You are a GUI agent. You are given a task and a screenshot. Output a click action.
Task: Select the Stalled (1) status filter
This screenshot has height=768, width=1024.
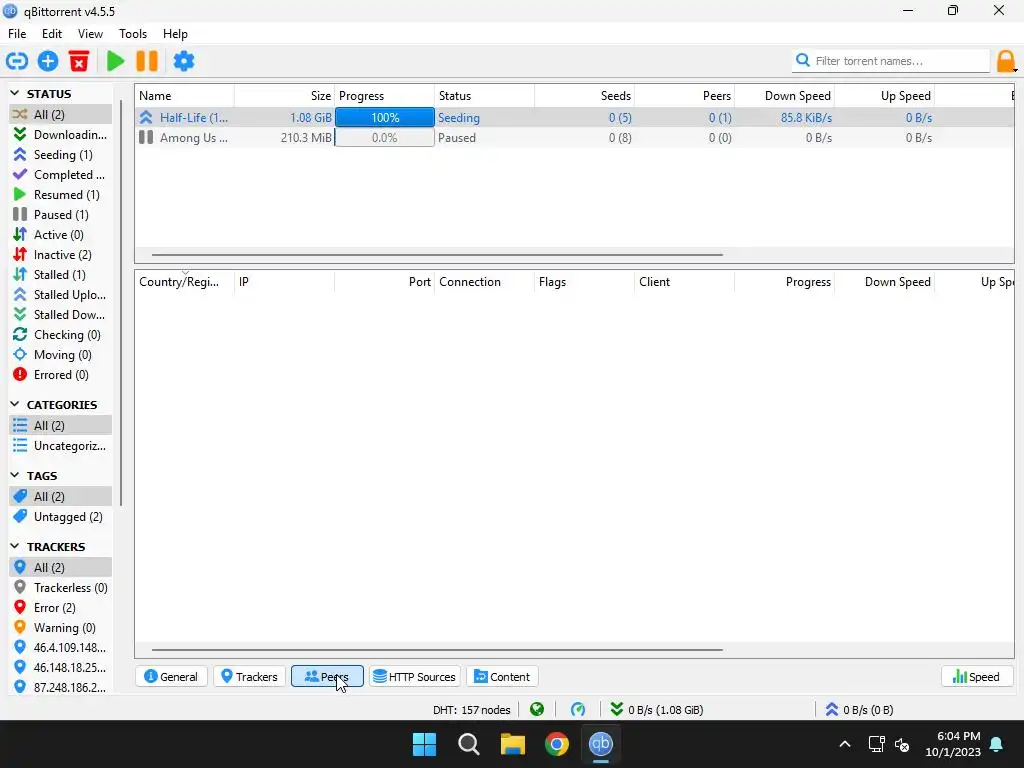60,275
